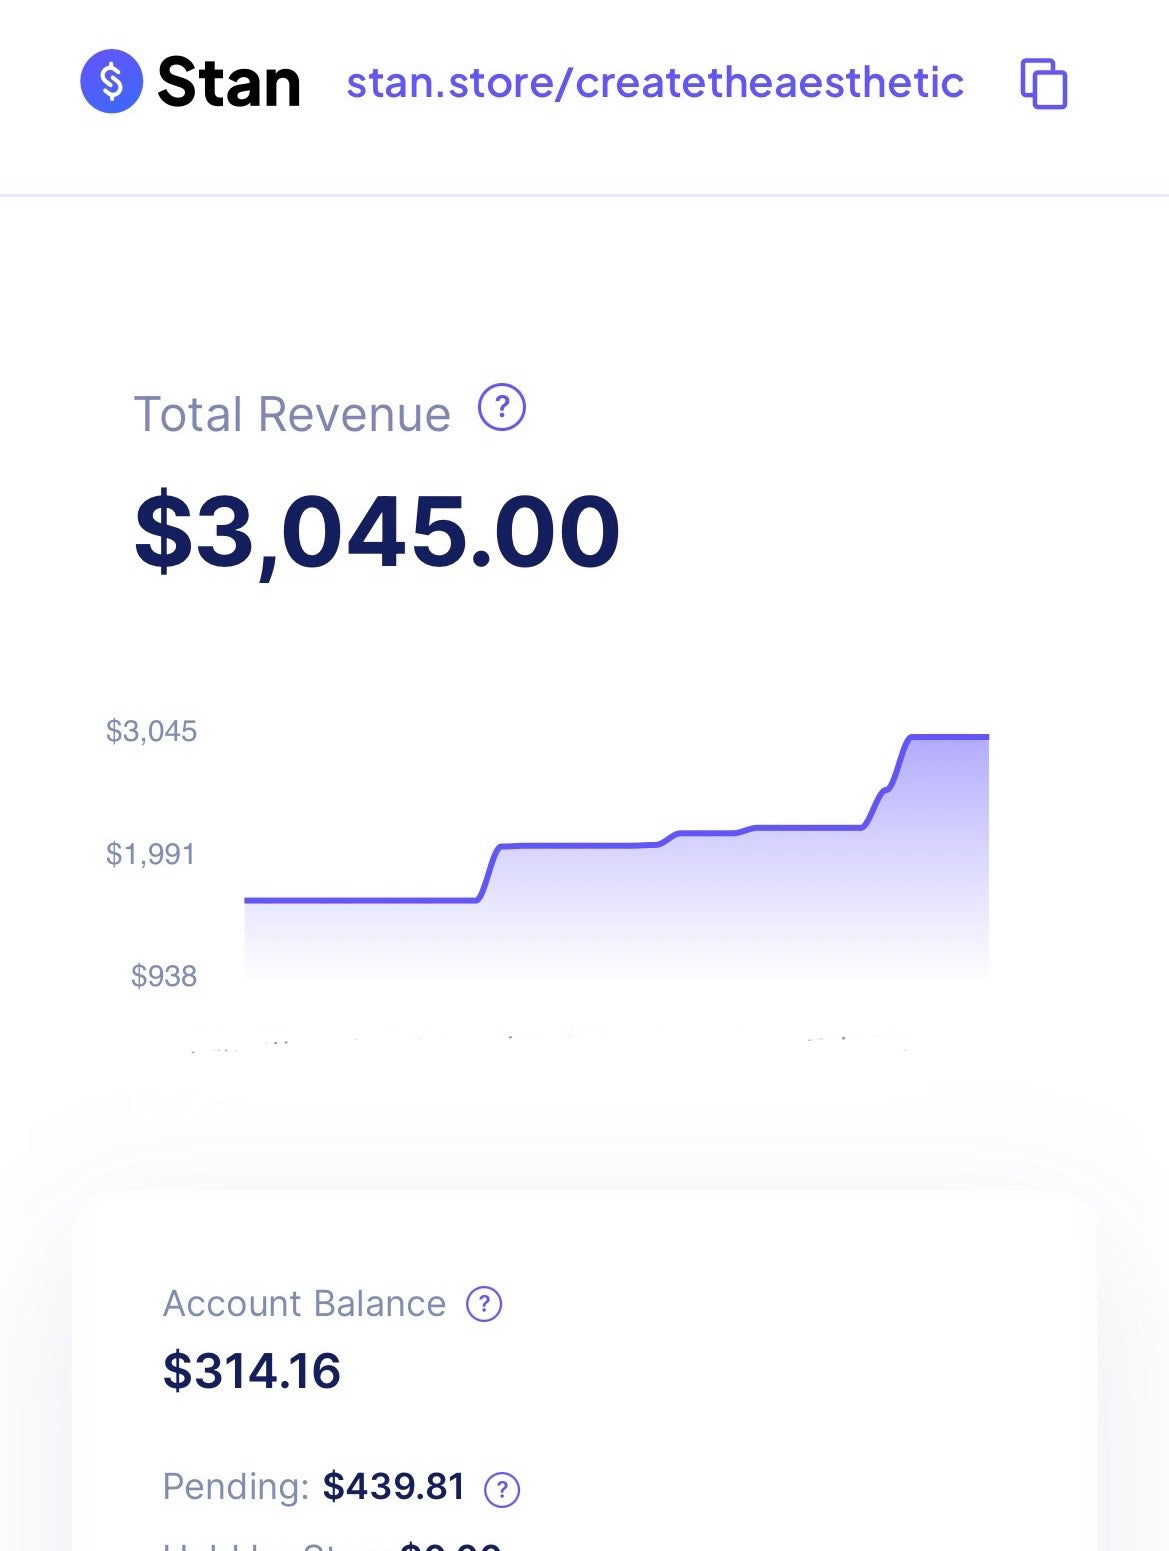
Task: Click the $314.16 account balance amount
Action: click(x=252, y=1371)
